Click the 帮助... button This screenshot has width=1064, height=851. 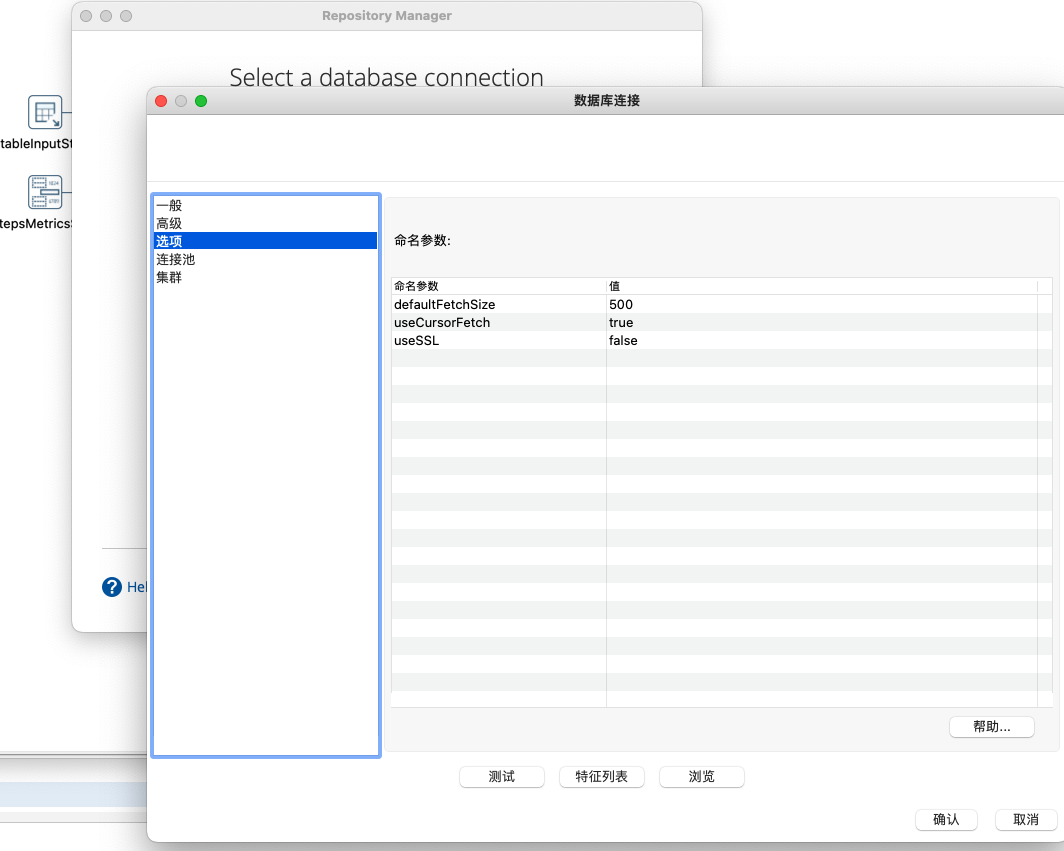pos(991,727)
